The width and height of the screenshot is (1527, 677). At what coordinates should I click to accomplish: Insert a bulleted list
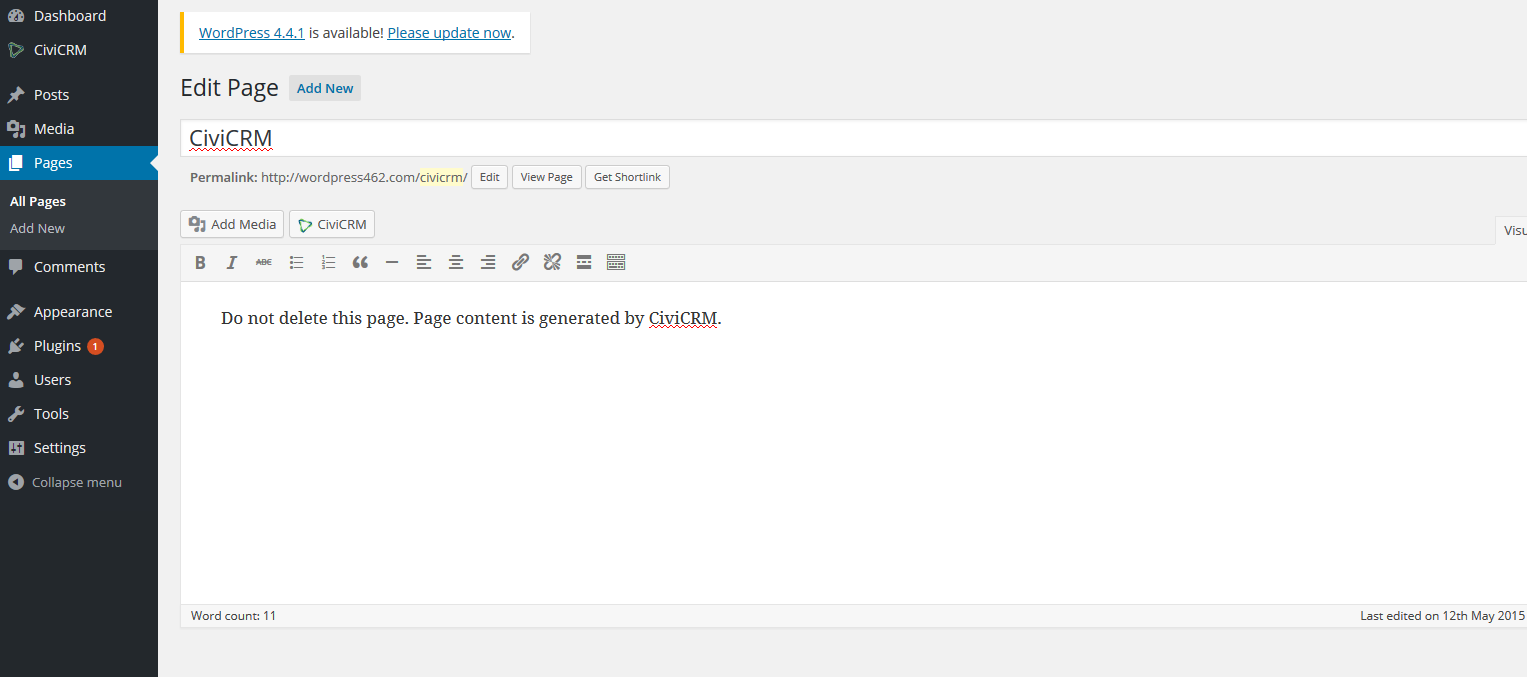click(296, 262)
